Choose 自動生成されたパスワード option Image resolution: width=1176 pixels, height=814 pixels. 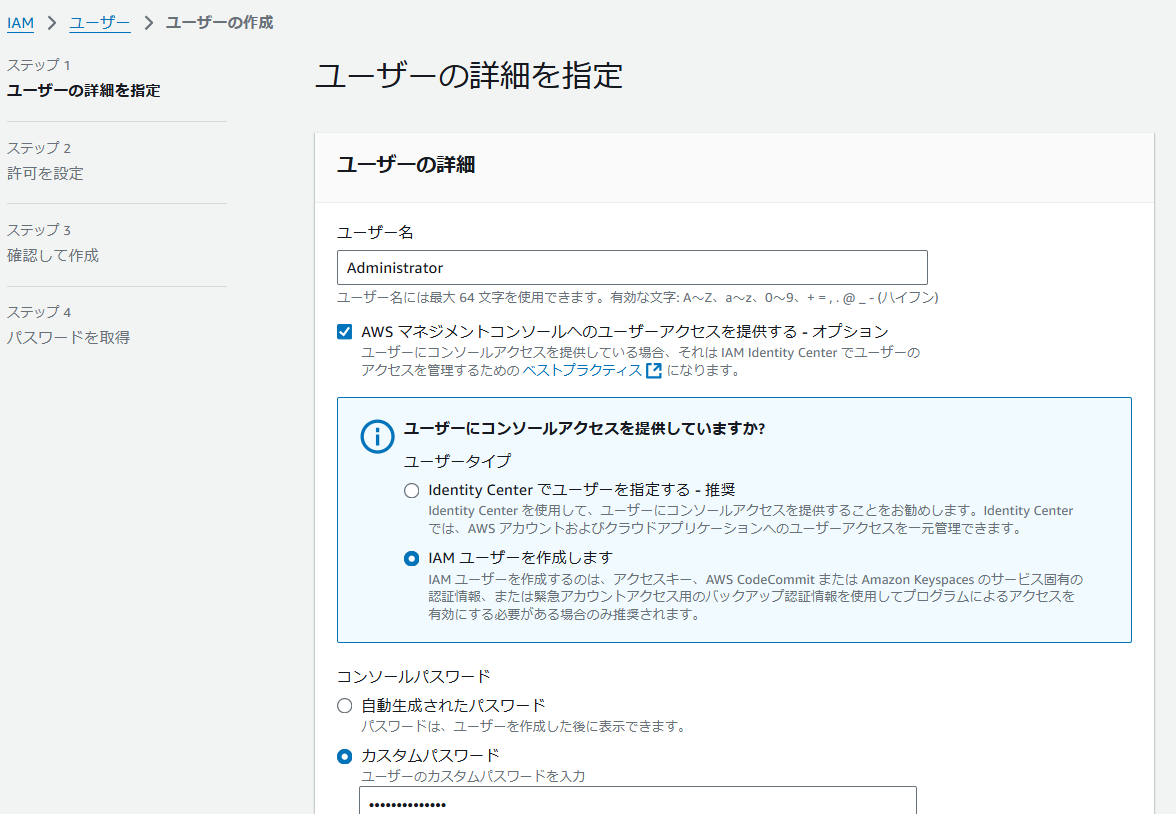point(344,706)
